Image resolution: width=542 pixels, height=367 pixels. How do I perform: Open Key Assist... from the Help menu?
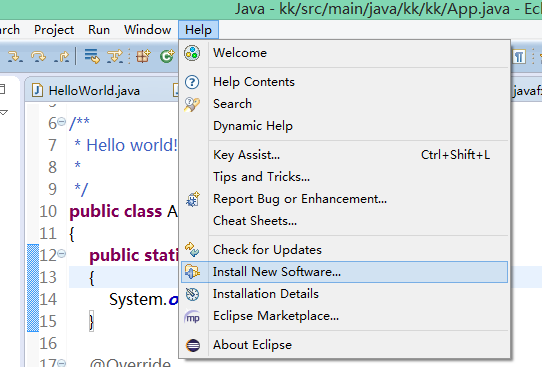click(x=344, y=155)
